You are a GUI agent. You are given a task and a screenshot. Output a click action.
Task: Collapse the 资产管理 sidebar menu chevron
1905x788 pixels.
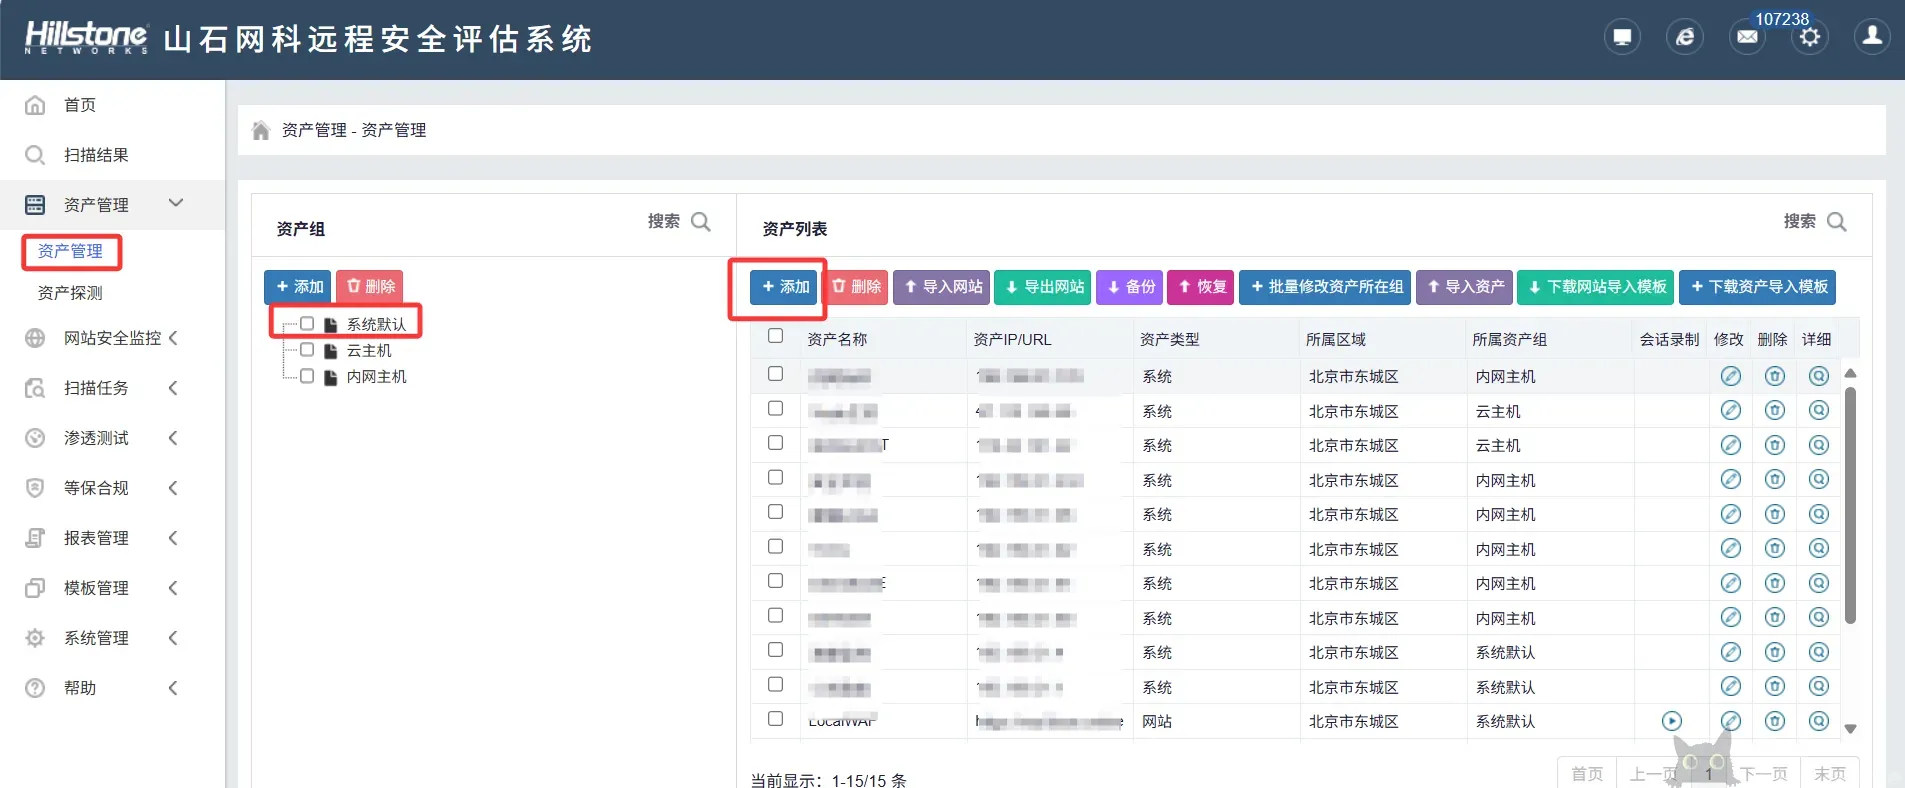pyautogui.click(x=176, y=203)
